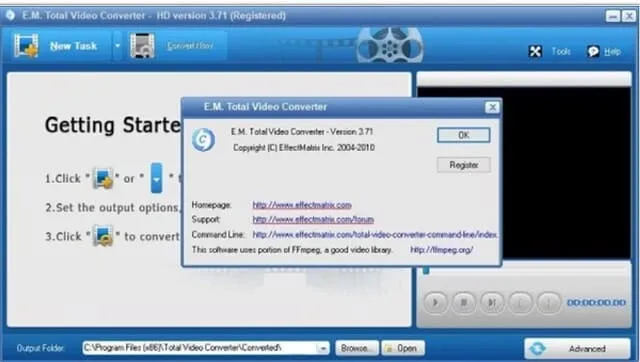Viewport: 640px width, 362px height.
Task: Click OK in the about dialog
Action: [x=464, y=135]
